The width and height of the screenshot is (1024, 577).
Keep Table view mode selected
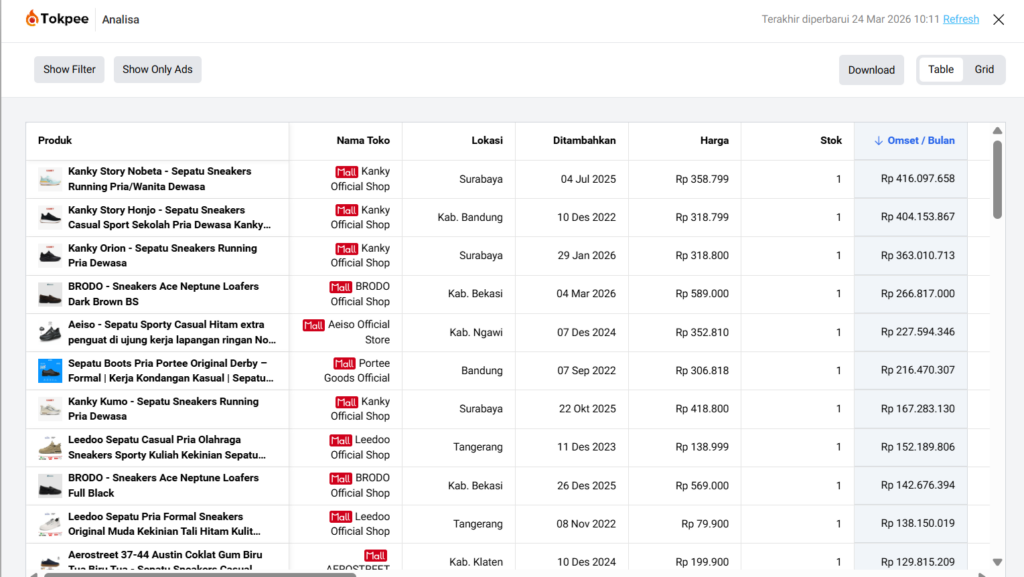click(x=940, y=70)
